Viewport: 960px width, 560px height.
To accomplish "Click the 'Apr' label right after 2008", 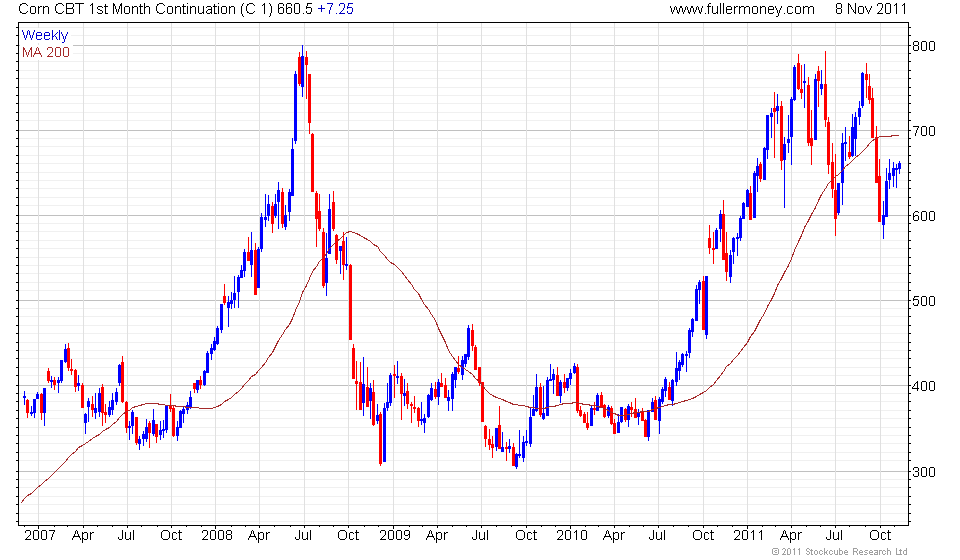I will [x=259, y=536].
